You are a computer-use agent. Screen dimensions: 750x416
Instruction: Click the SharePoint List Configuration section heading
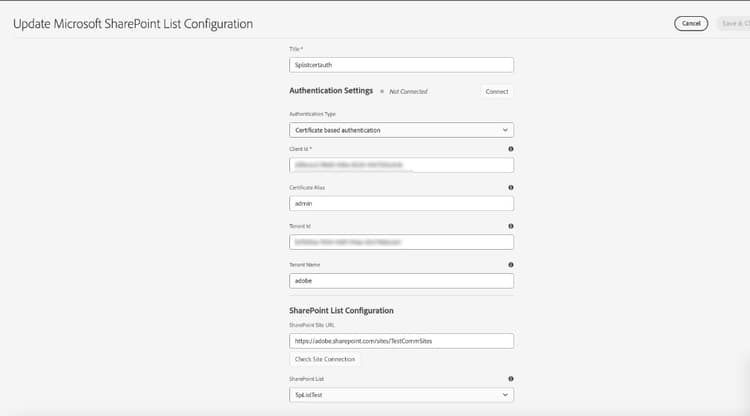(342, 310)
